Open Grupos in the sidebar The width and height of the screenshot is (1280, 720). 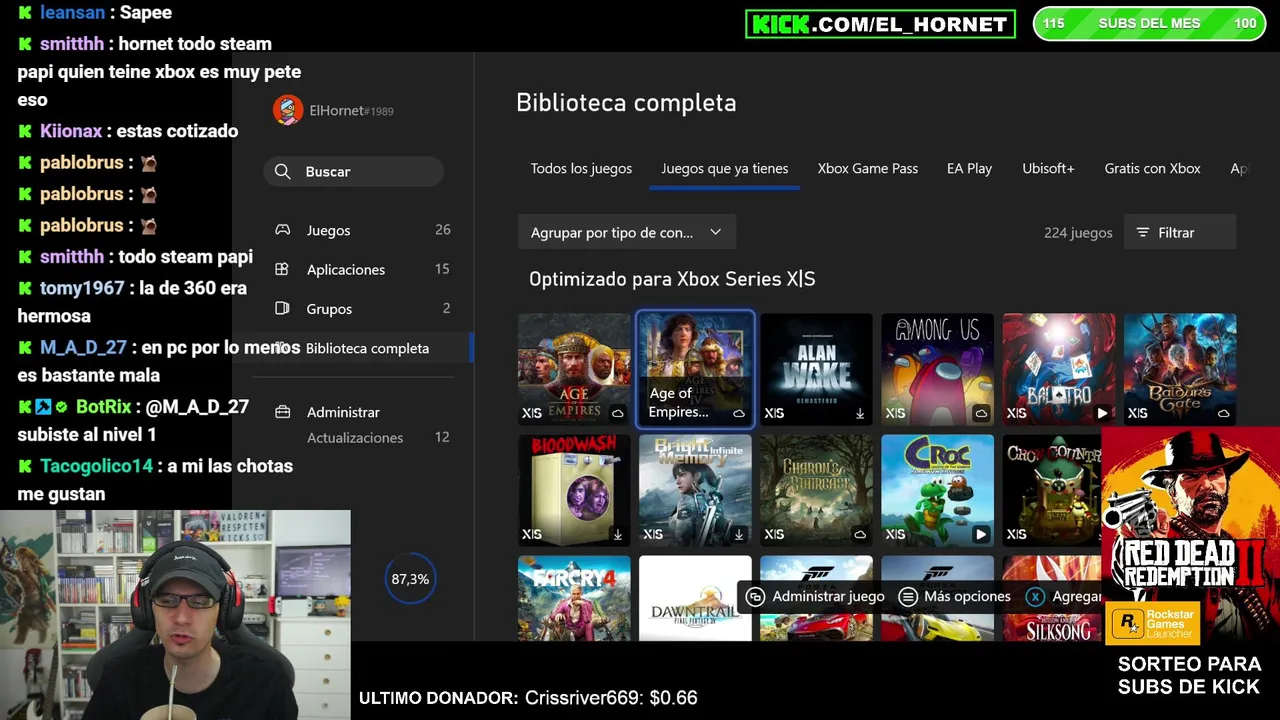[362, 308]
